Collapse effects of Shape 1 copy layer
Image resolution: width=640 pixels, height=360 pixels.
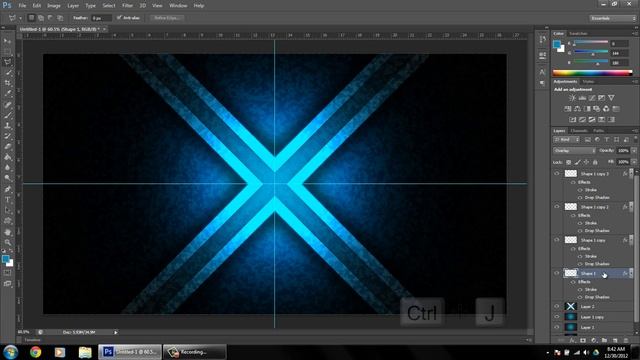point(631,240)
